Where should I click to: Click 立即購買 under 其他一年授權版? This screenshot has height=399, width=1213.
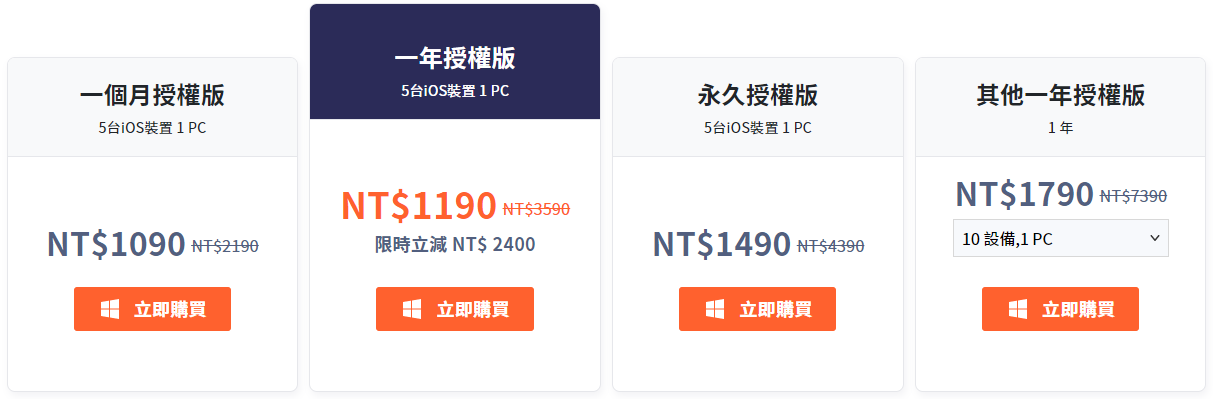pyautogui.click(x=1060, y=309)
